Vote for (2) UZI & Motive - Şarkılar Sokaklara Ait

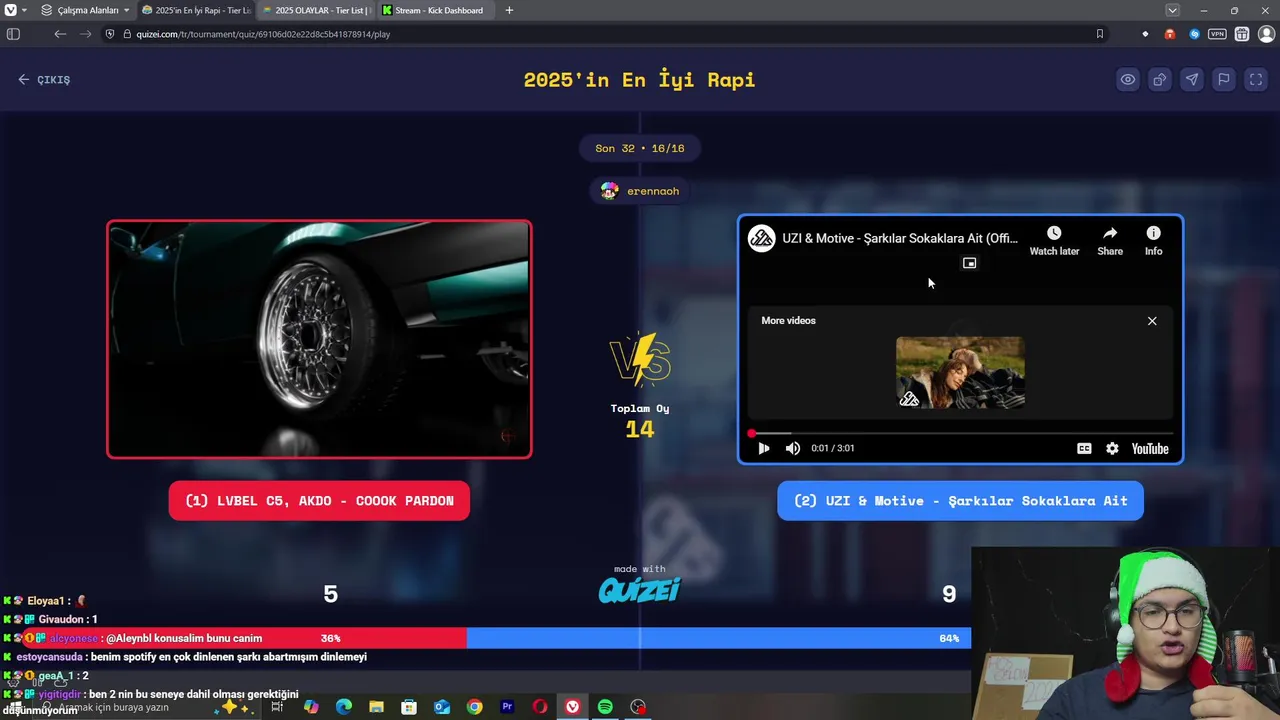960,501
